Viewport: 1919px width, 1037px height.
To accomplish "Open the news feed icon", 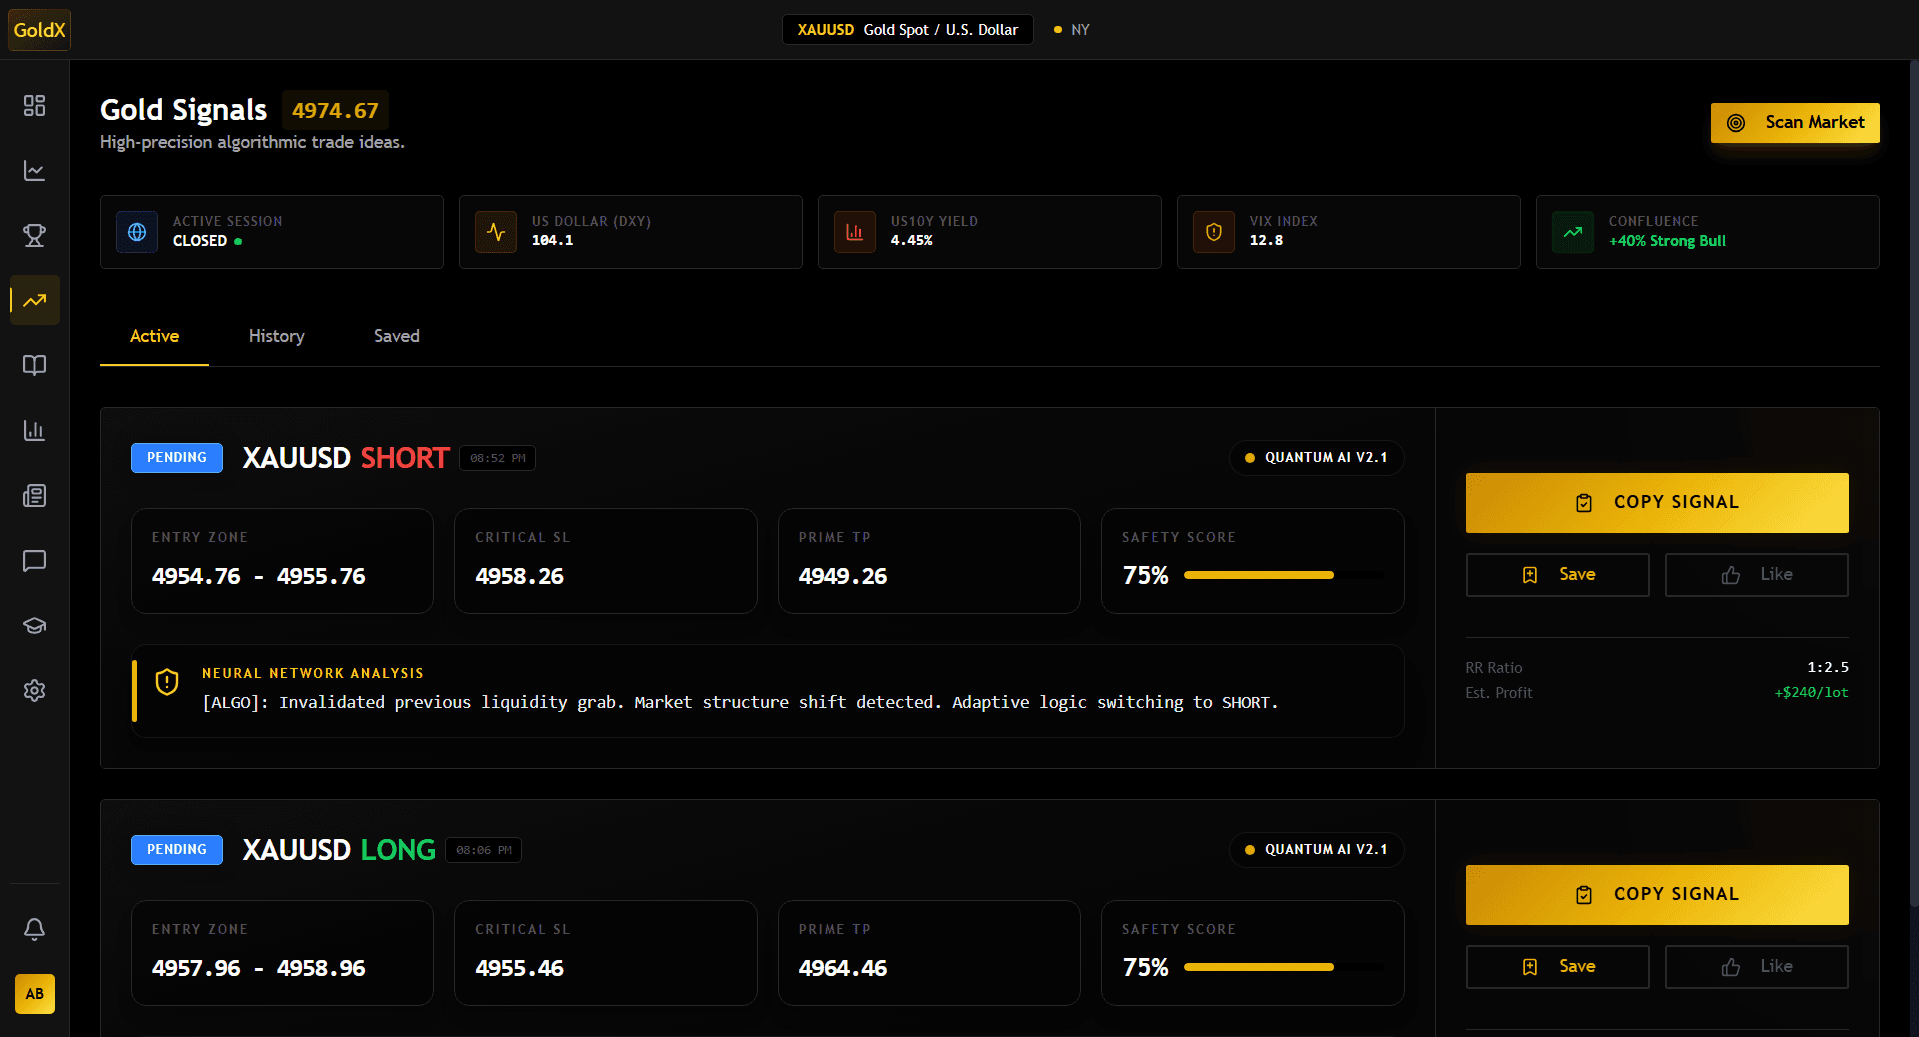I will pos(34,495).
